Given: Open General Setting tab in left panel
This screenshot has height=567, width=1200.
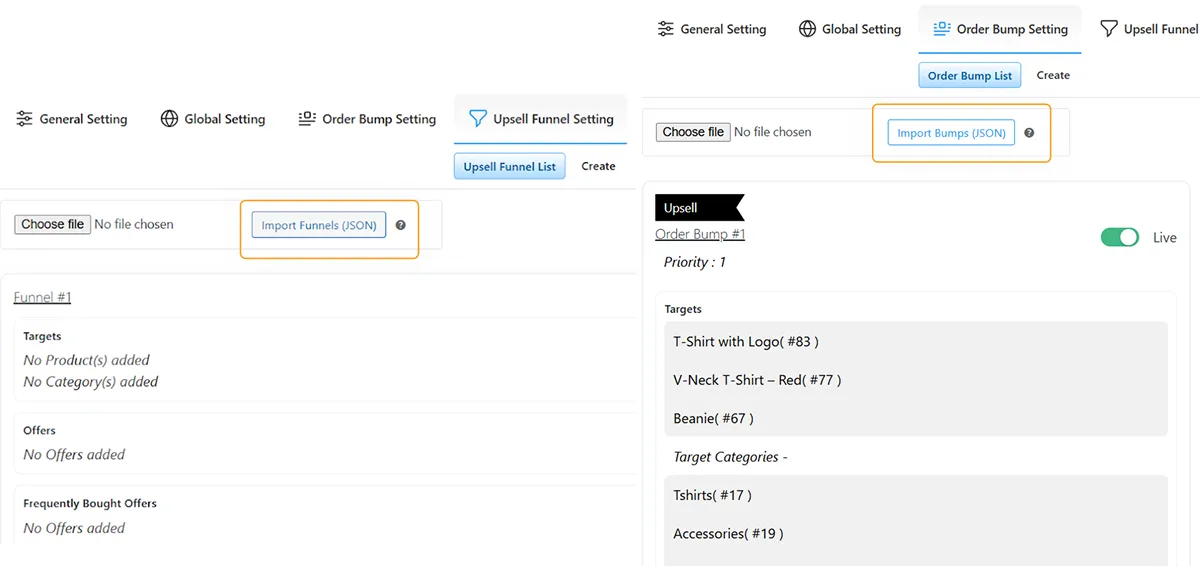Looking at the screenshot, I should 72,119.
